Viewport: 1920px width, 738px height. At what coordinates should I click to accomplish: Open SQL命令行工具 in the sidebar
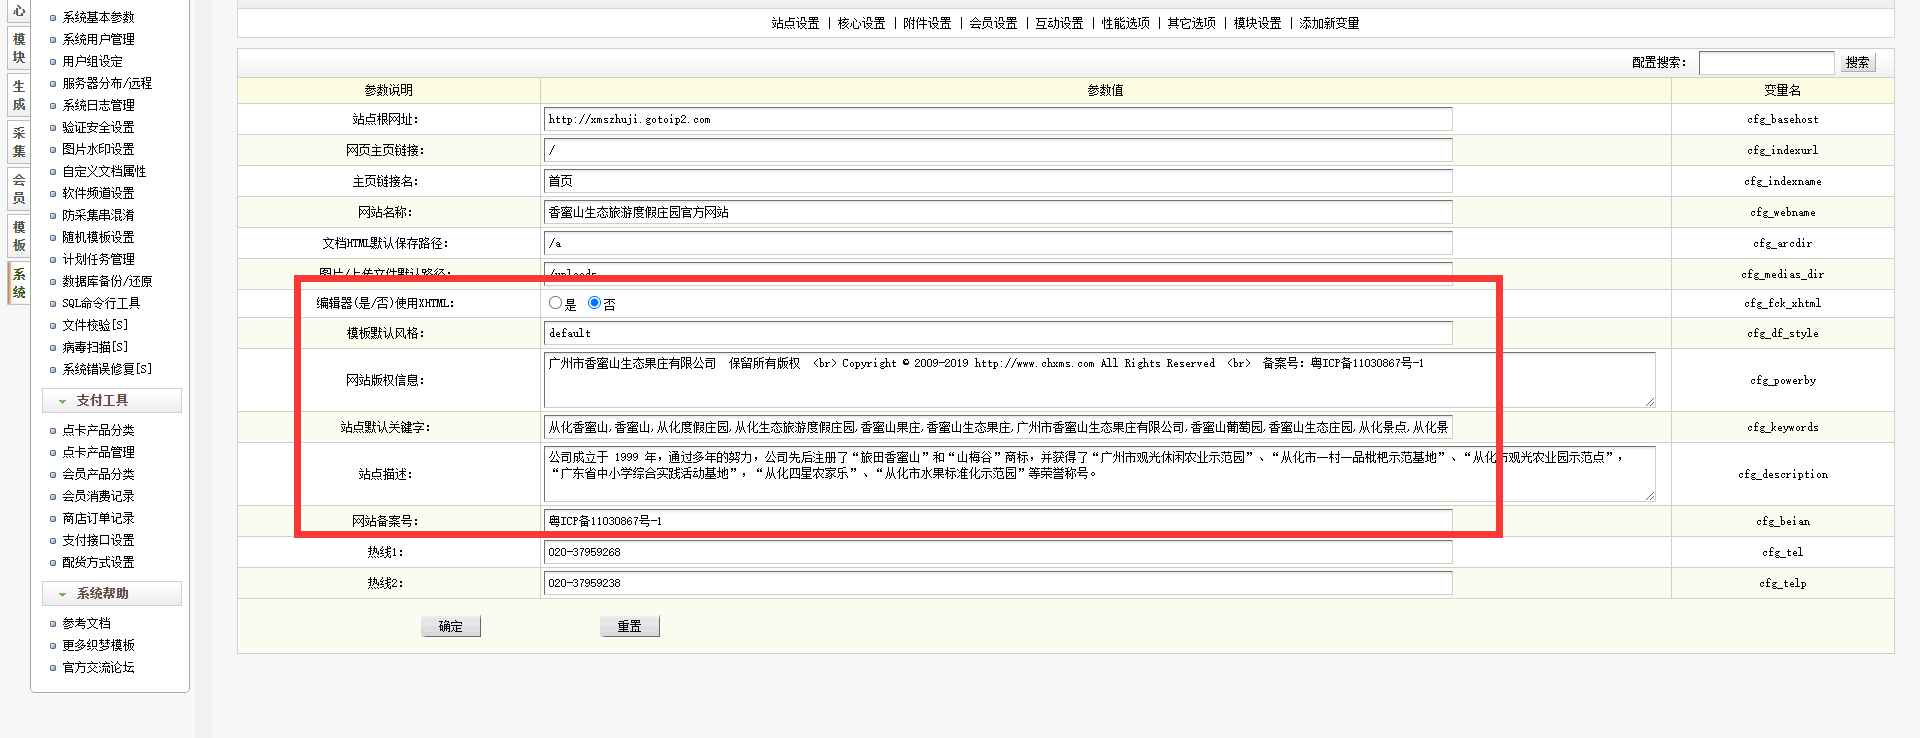click(x=101, y=303)
